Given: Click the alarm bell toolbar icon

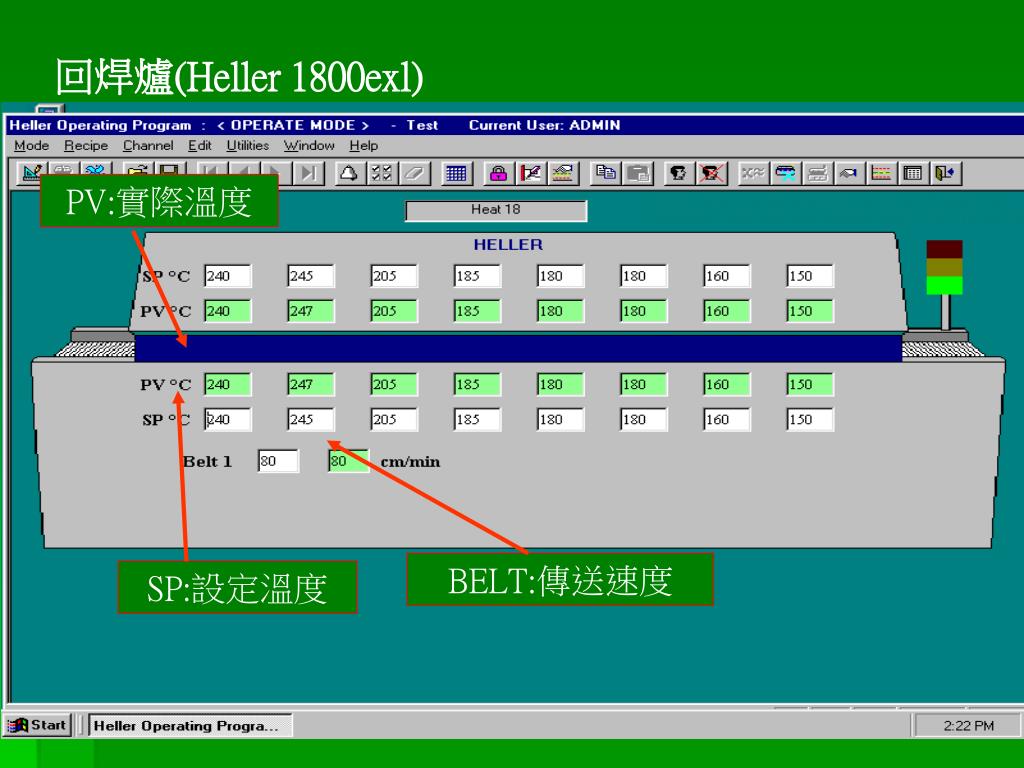Looking at the screenshot, I should point(349,173).
